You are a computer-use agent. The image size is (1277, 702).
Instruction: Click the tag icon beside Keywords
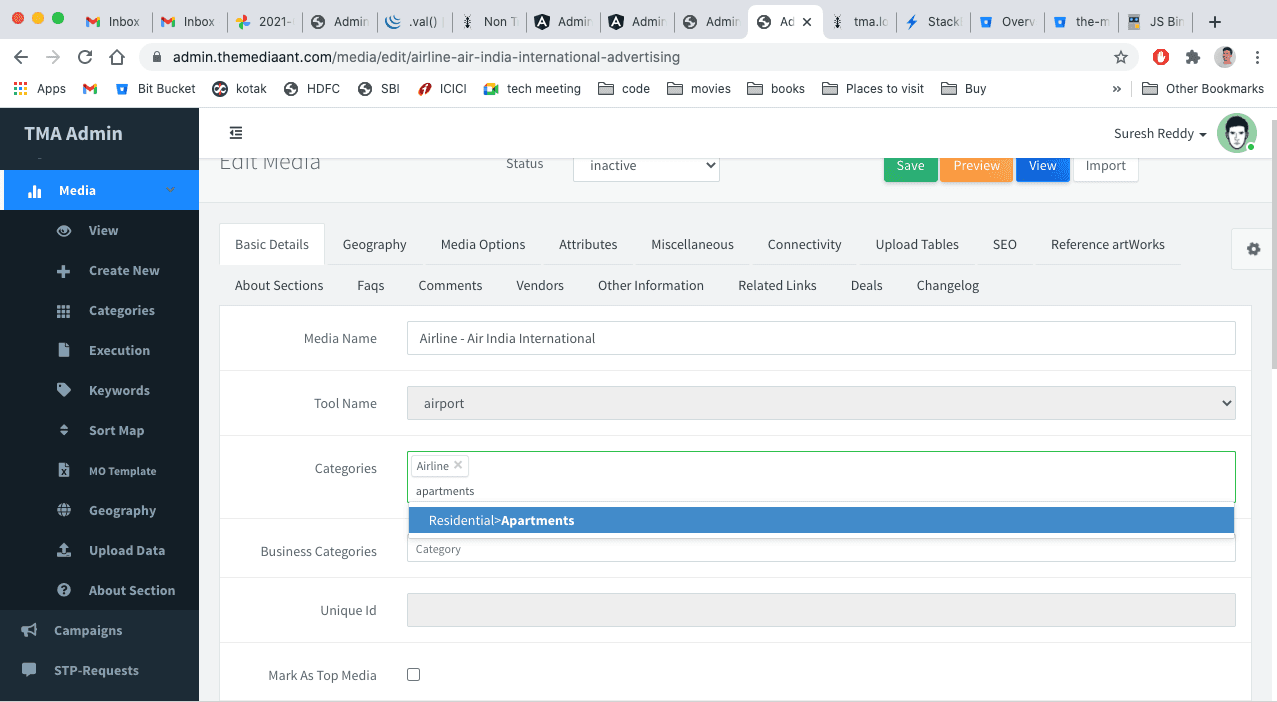[64, 391]
